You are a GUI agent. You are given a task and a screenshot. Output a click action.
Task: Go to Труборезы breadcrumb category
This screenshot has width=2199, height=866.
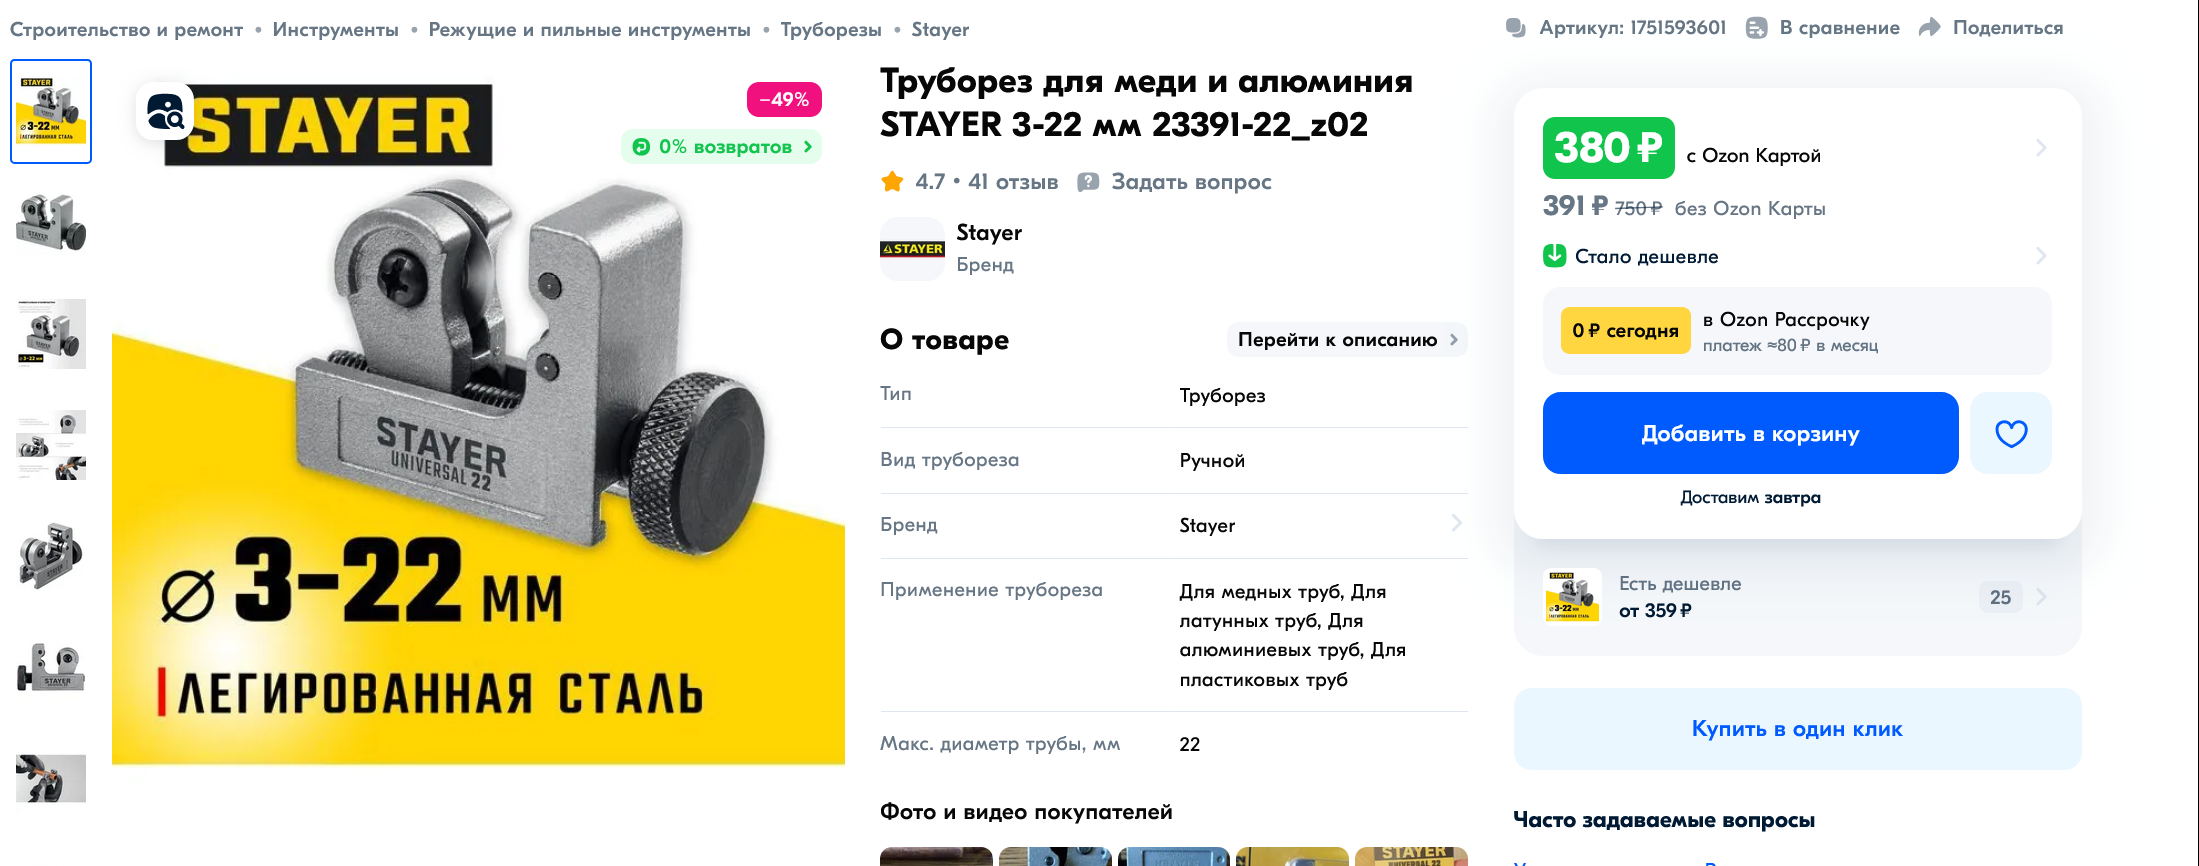(831, 30)
